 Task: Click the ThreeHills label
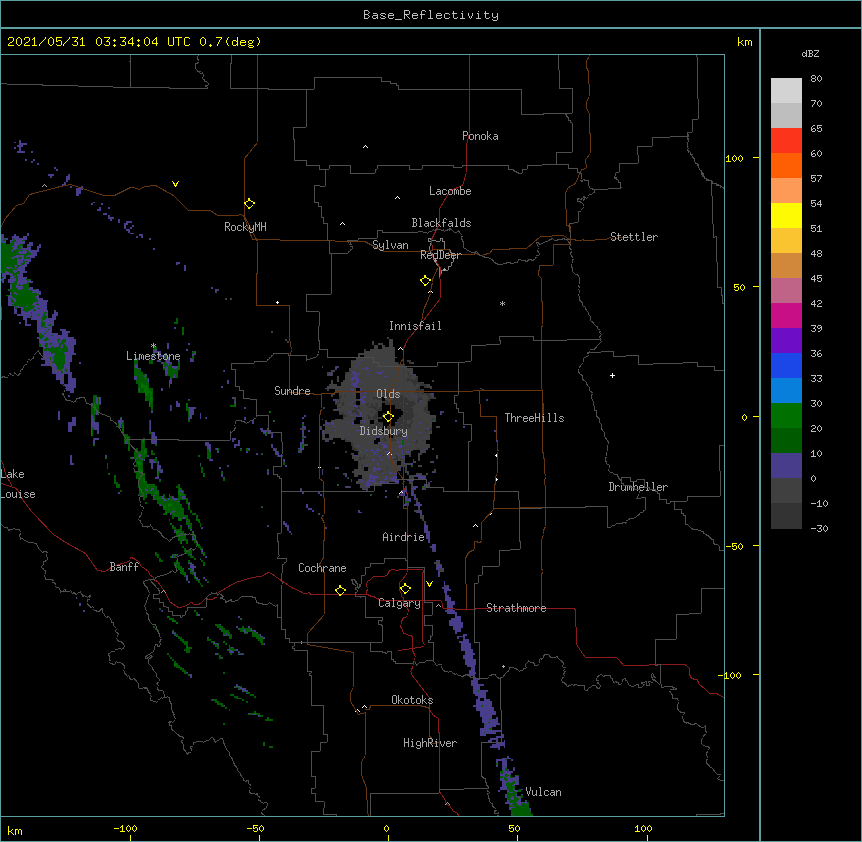[534, 418]
